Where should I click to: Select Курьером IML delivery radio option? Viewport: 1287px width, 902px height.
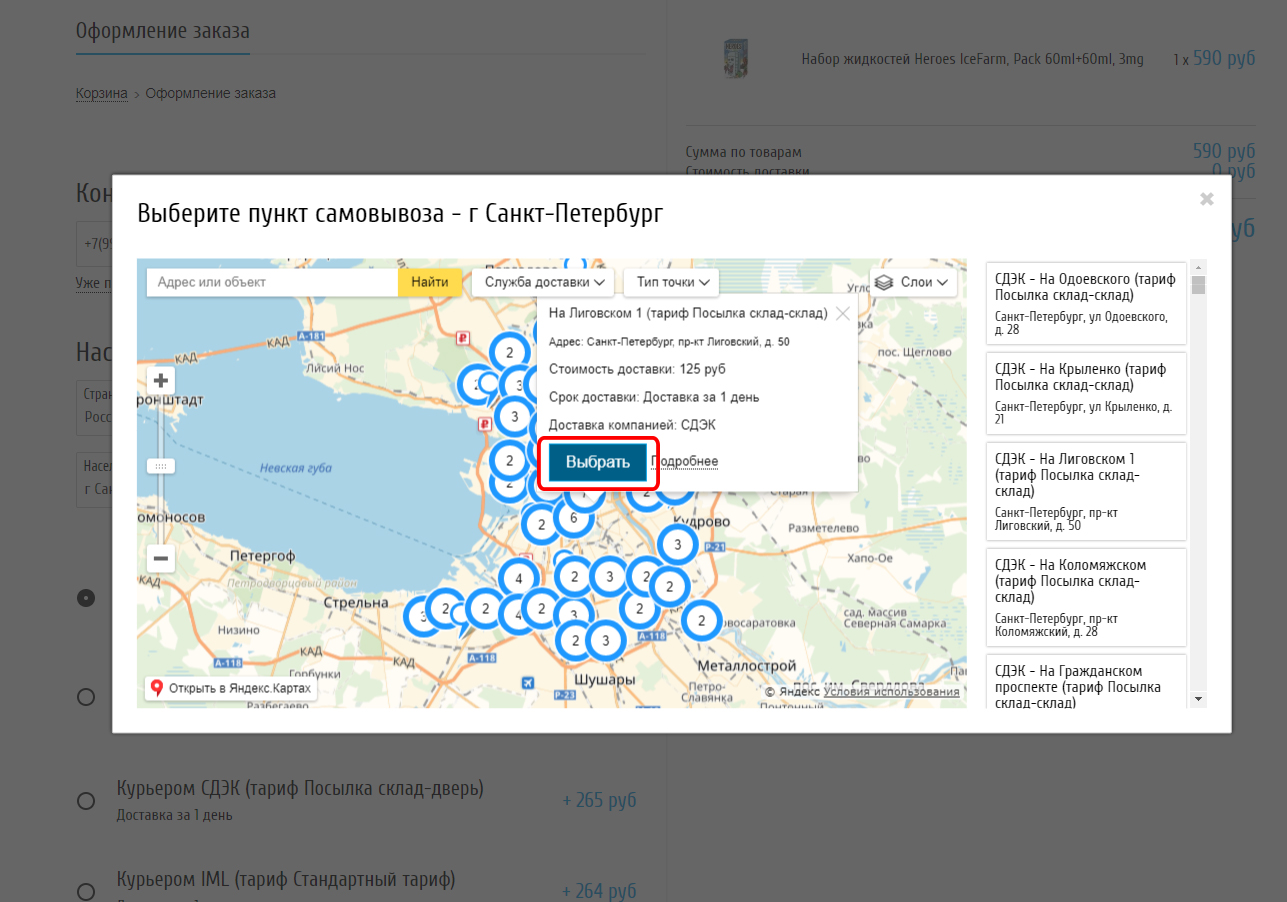86,891
